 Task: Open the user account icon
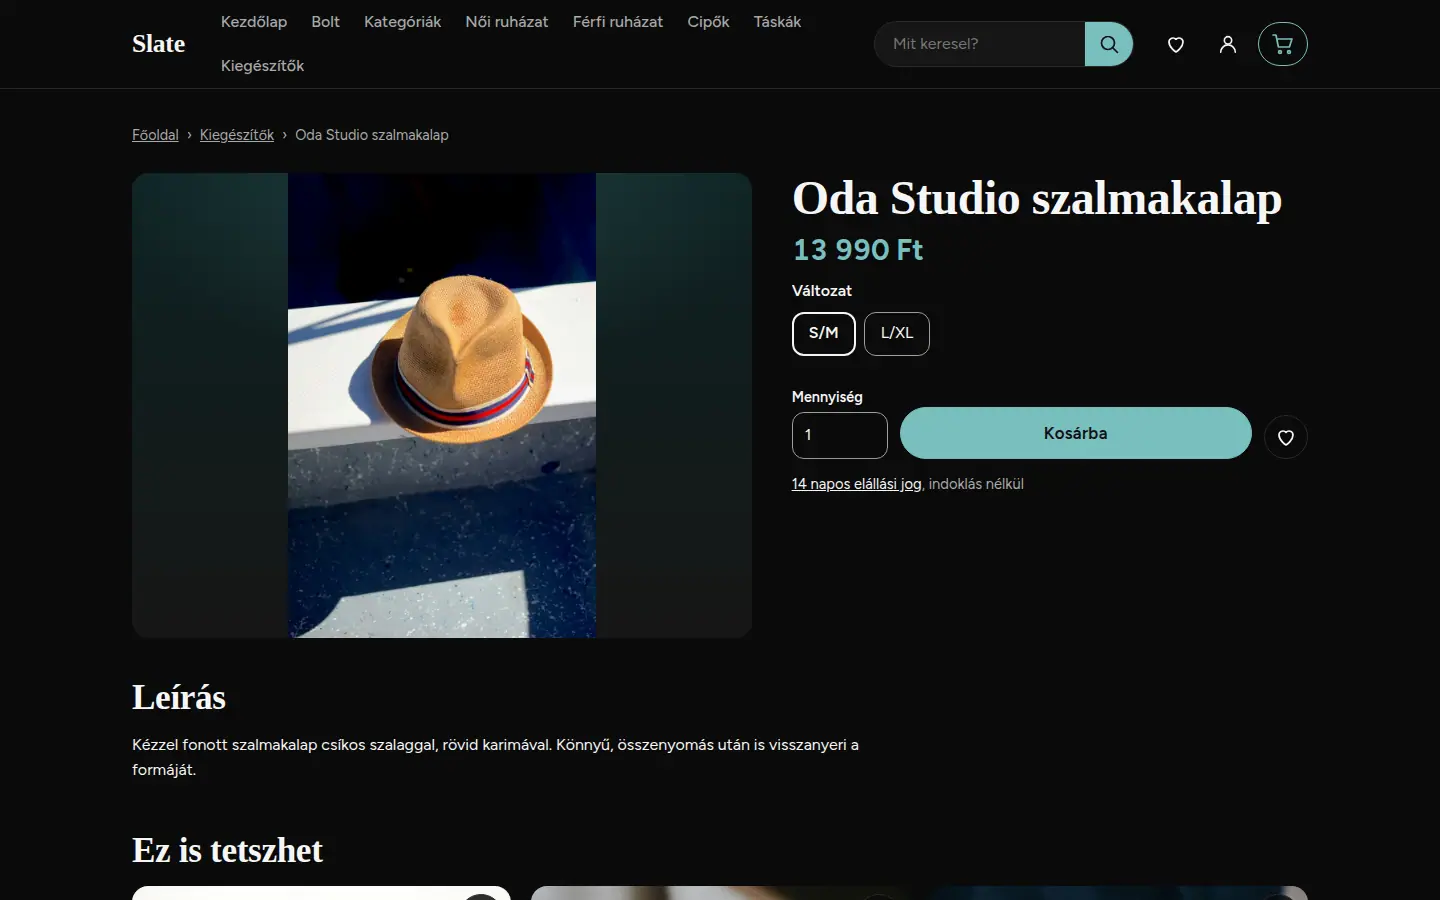click(x=1228, y=44)
